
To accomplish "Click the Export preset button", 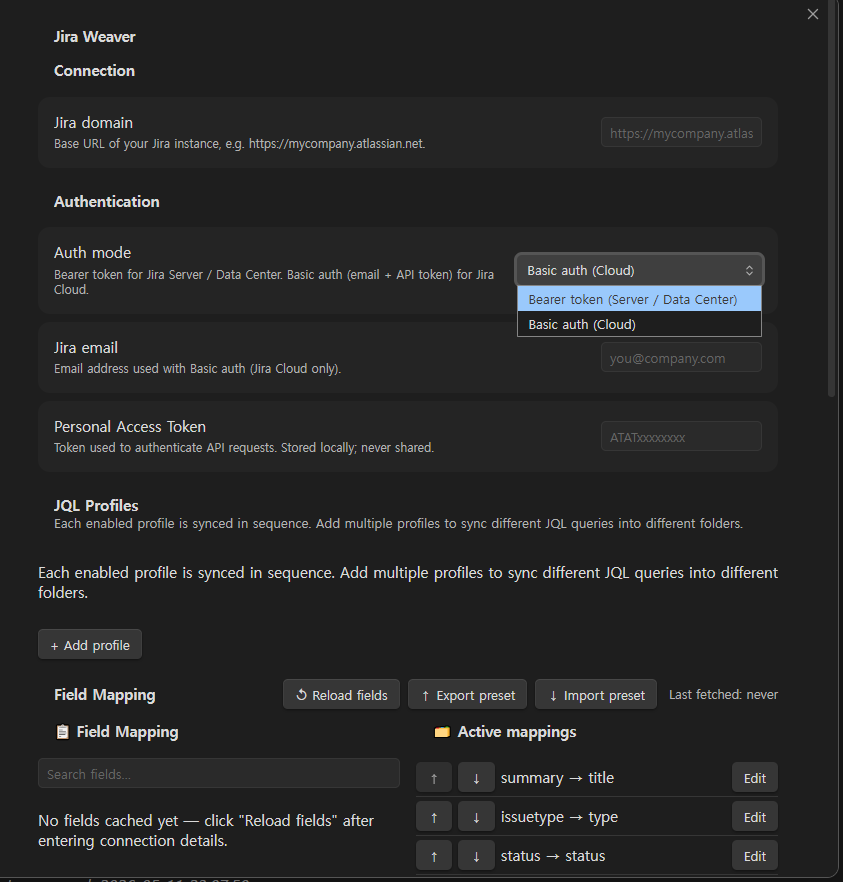I will [x=467, y=695].
